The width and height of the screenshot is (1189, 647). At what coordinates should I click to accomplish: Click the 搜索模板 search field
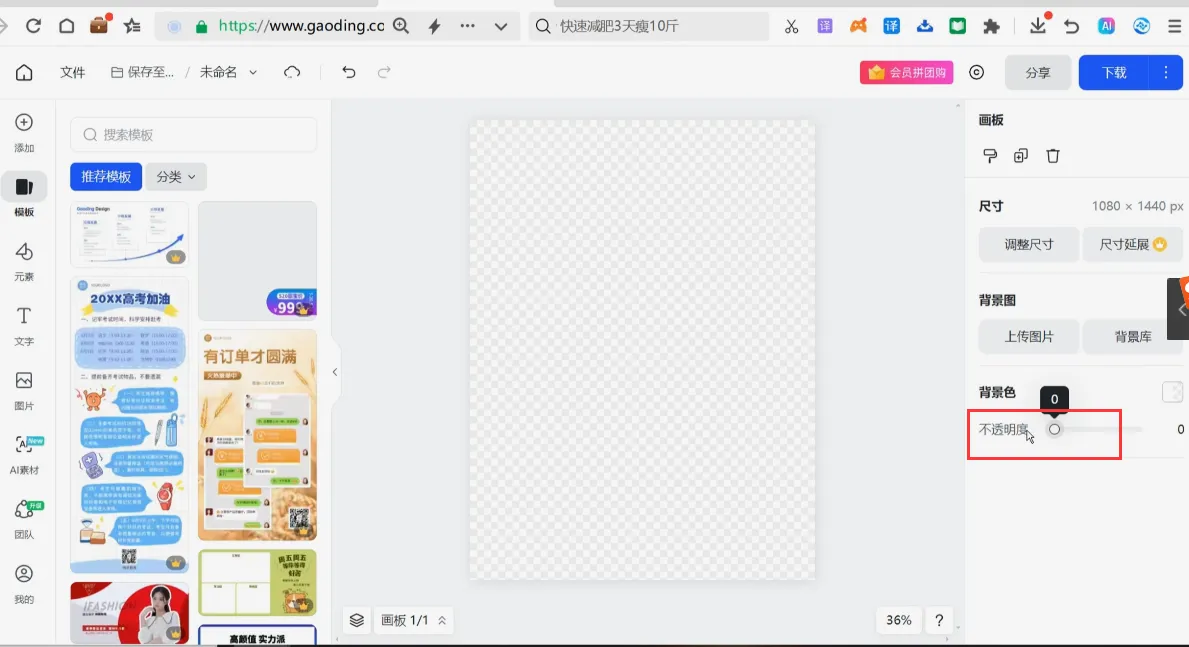click(193, 135)
